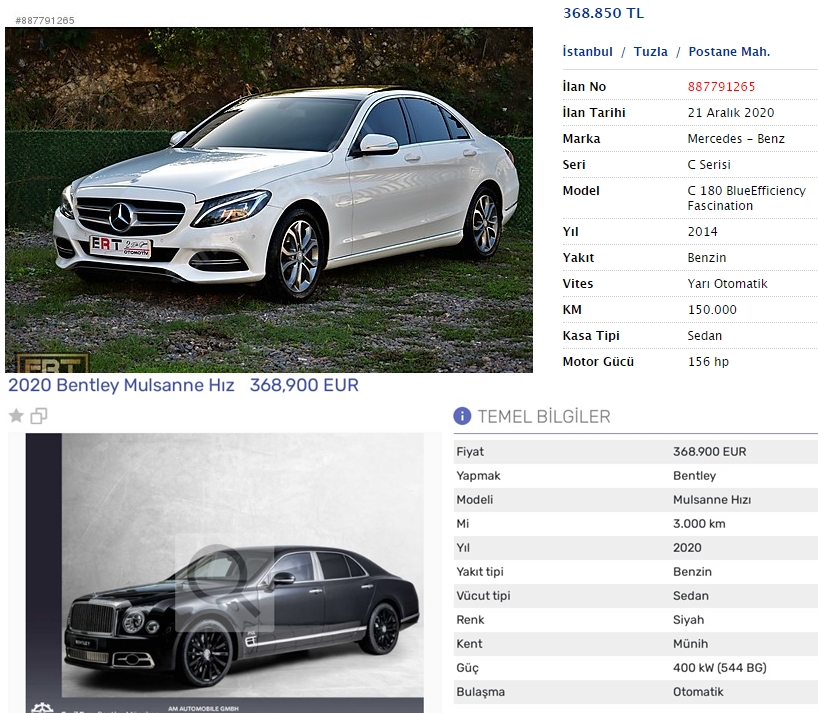The image size is (818, 713).
Task: Click the #887791265 caption above the photo
Action: pyautogui.click(x=45, y=20)
